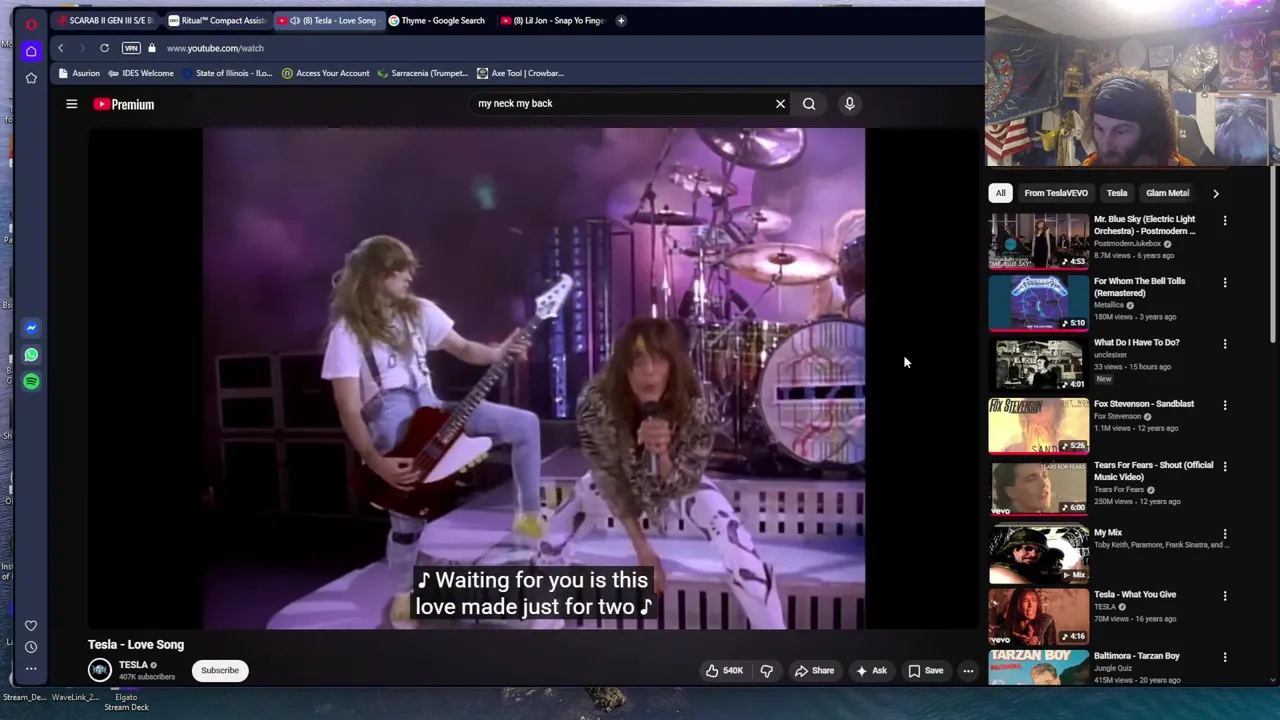Open My Mix playlist thumbnail
1280x720 pixels.
1039,554
